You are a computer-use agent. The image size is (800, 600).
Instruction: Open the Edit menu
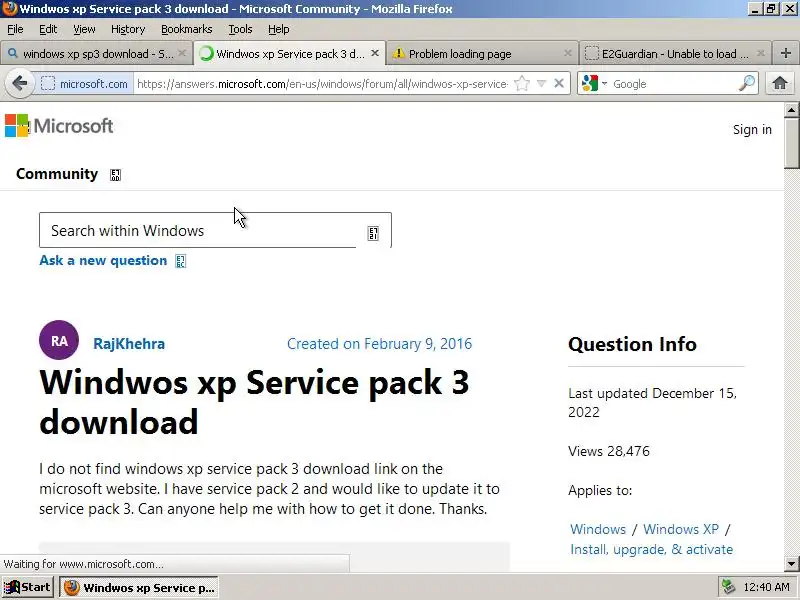(x=48, y=29)
